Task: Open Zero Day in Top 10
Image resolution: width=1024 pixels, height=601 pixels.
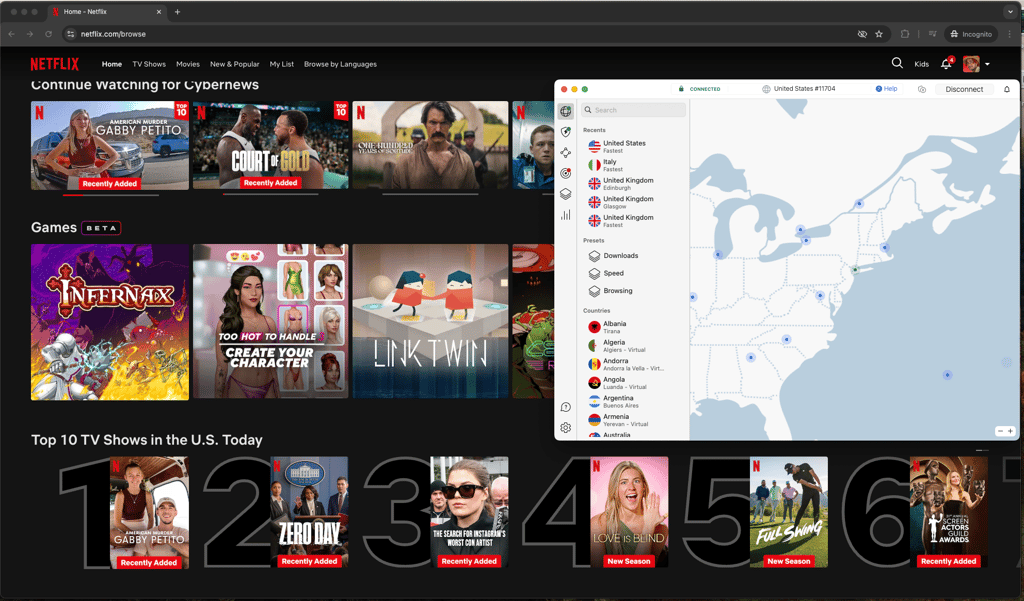Action: [310, 512]
